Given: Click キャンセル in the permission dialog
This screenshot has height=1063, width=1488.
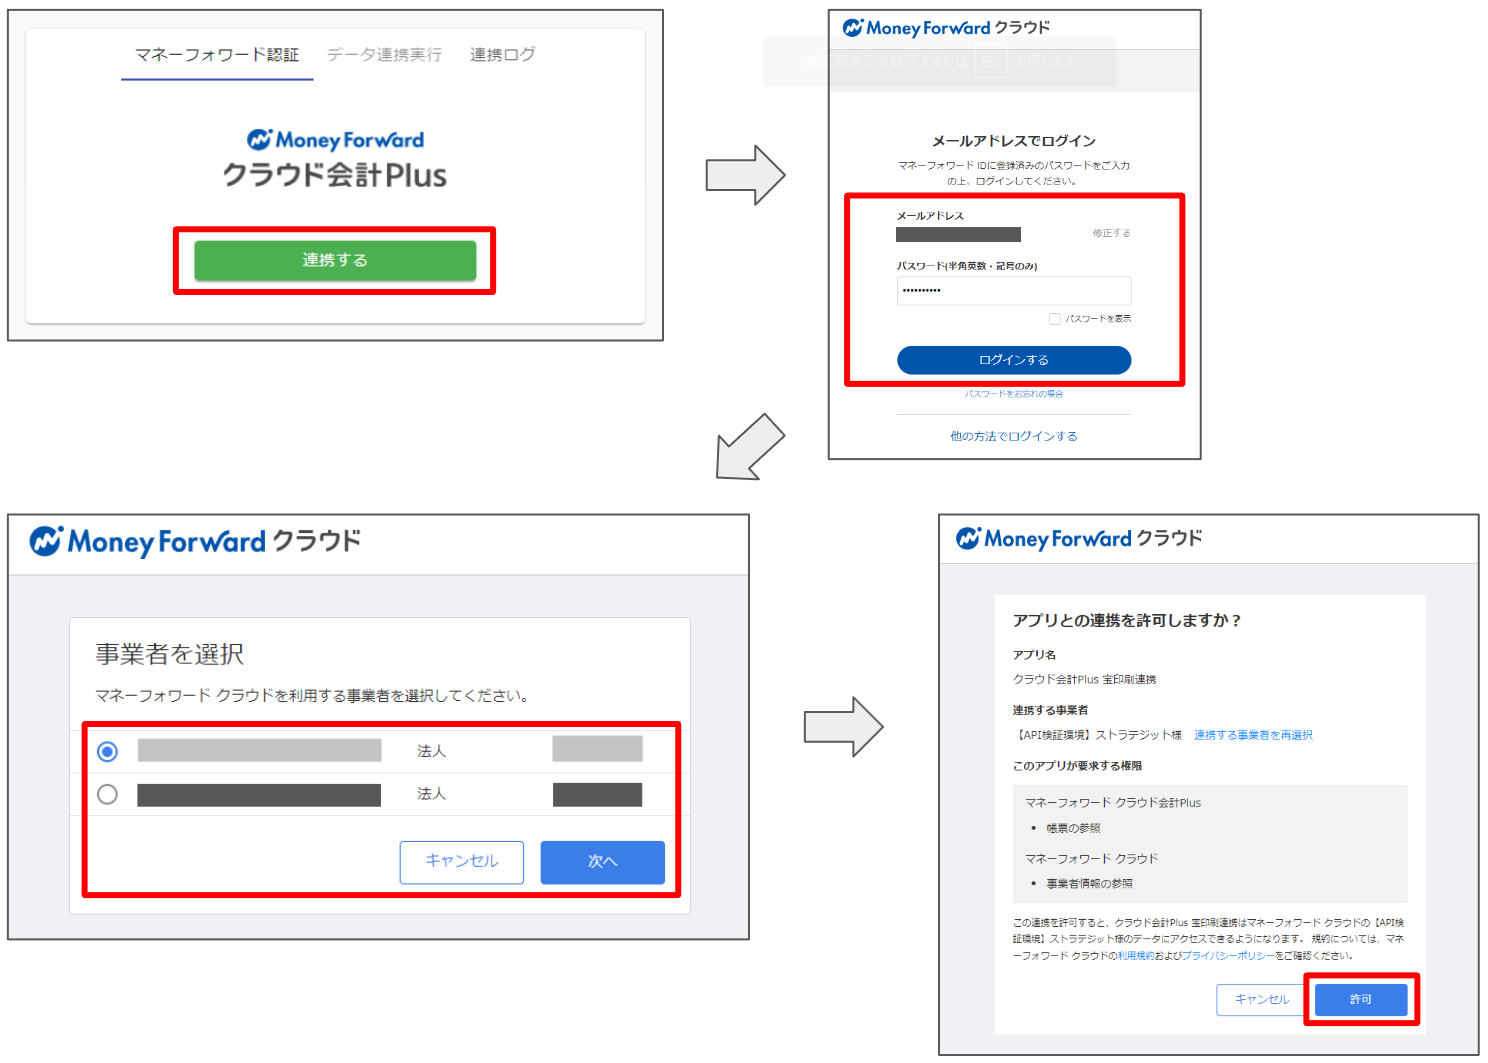Looking at the screenshot, I should coord(1262,1000).
